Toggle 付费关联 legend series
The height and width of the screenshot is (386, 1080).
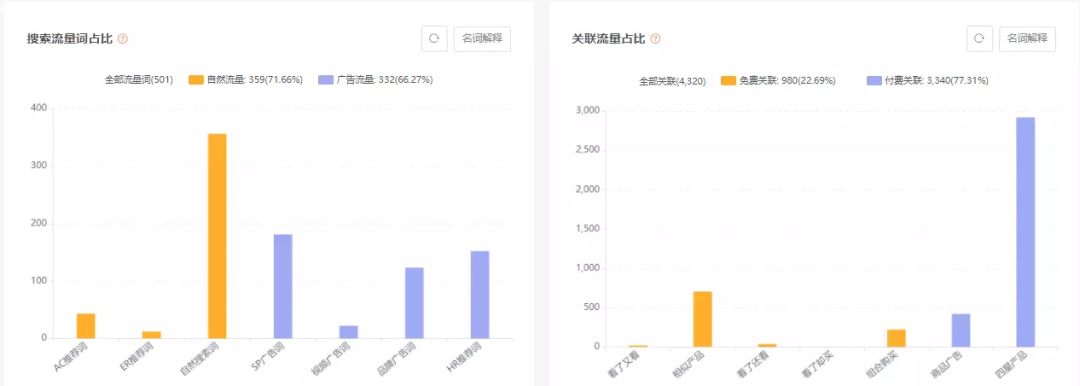point(927,81)
